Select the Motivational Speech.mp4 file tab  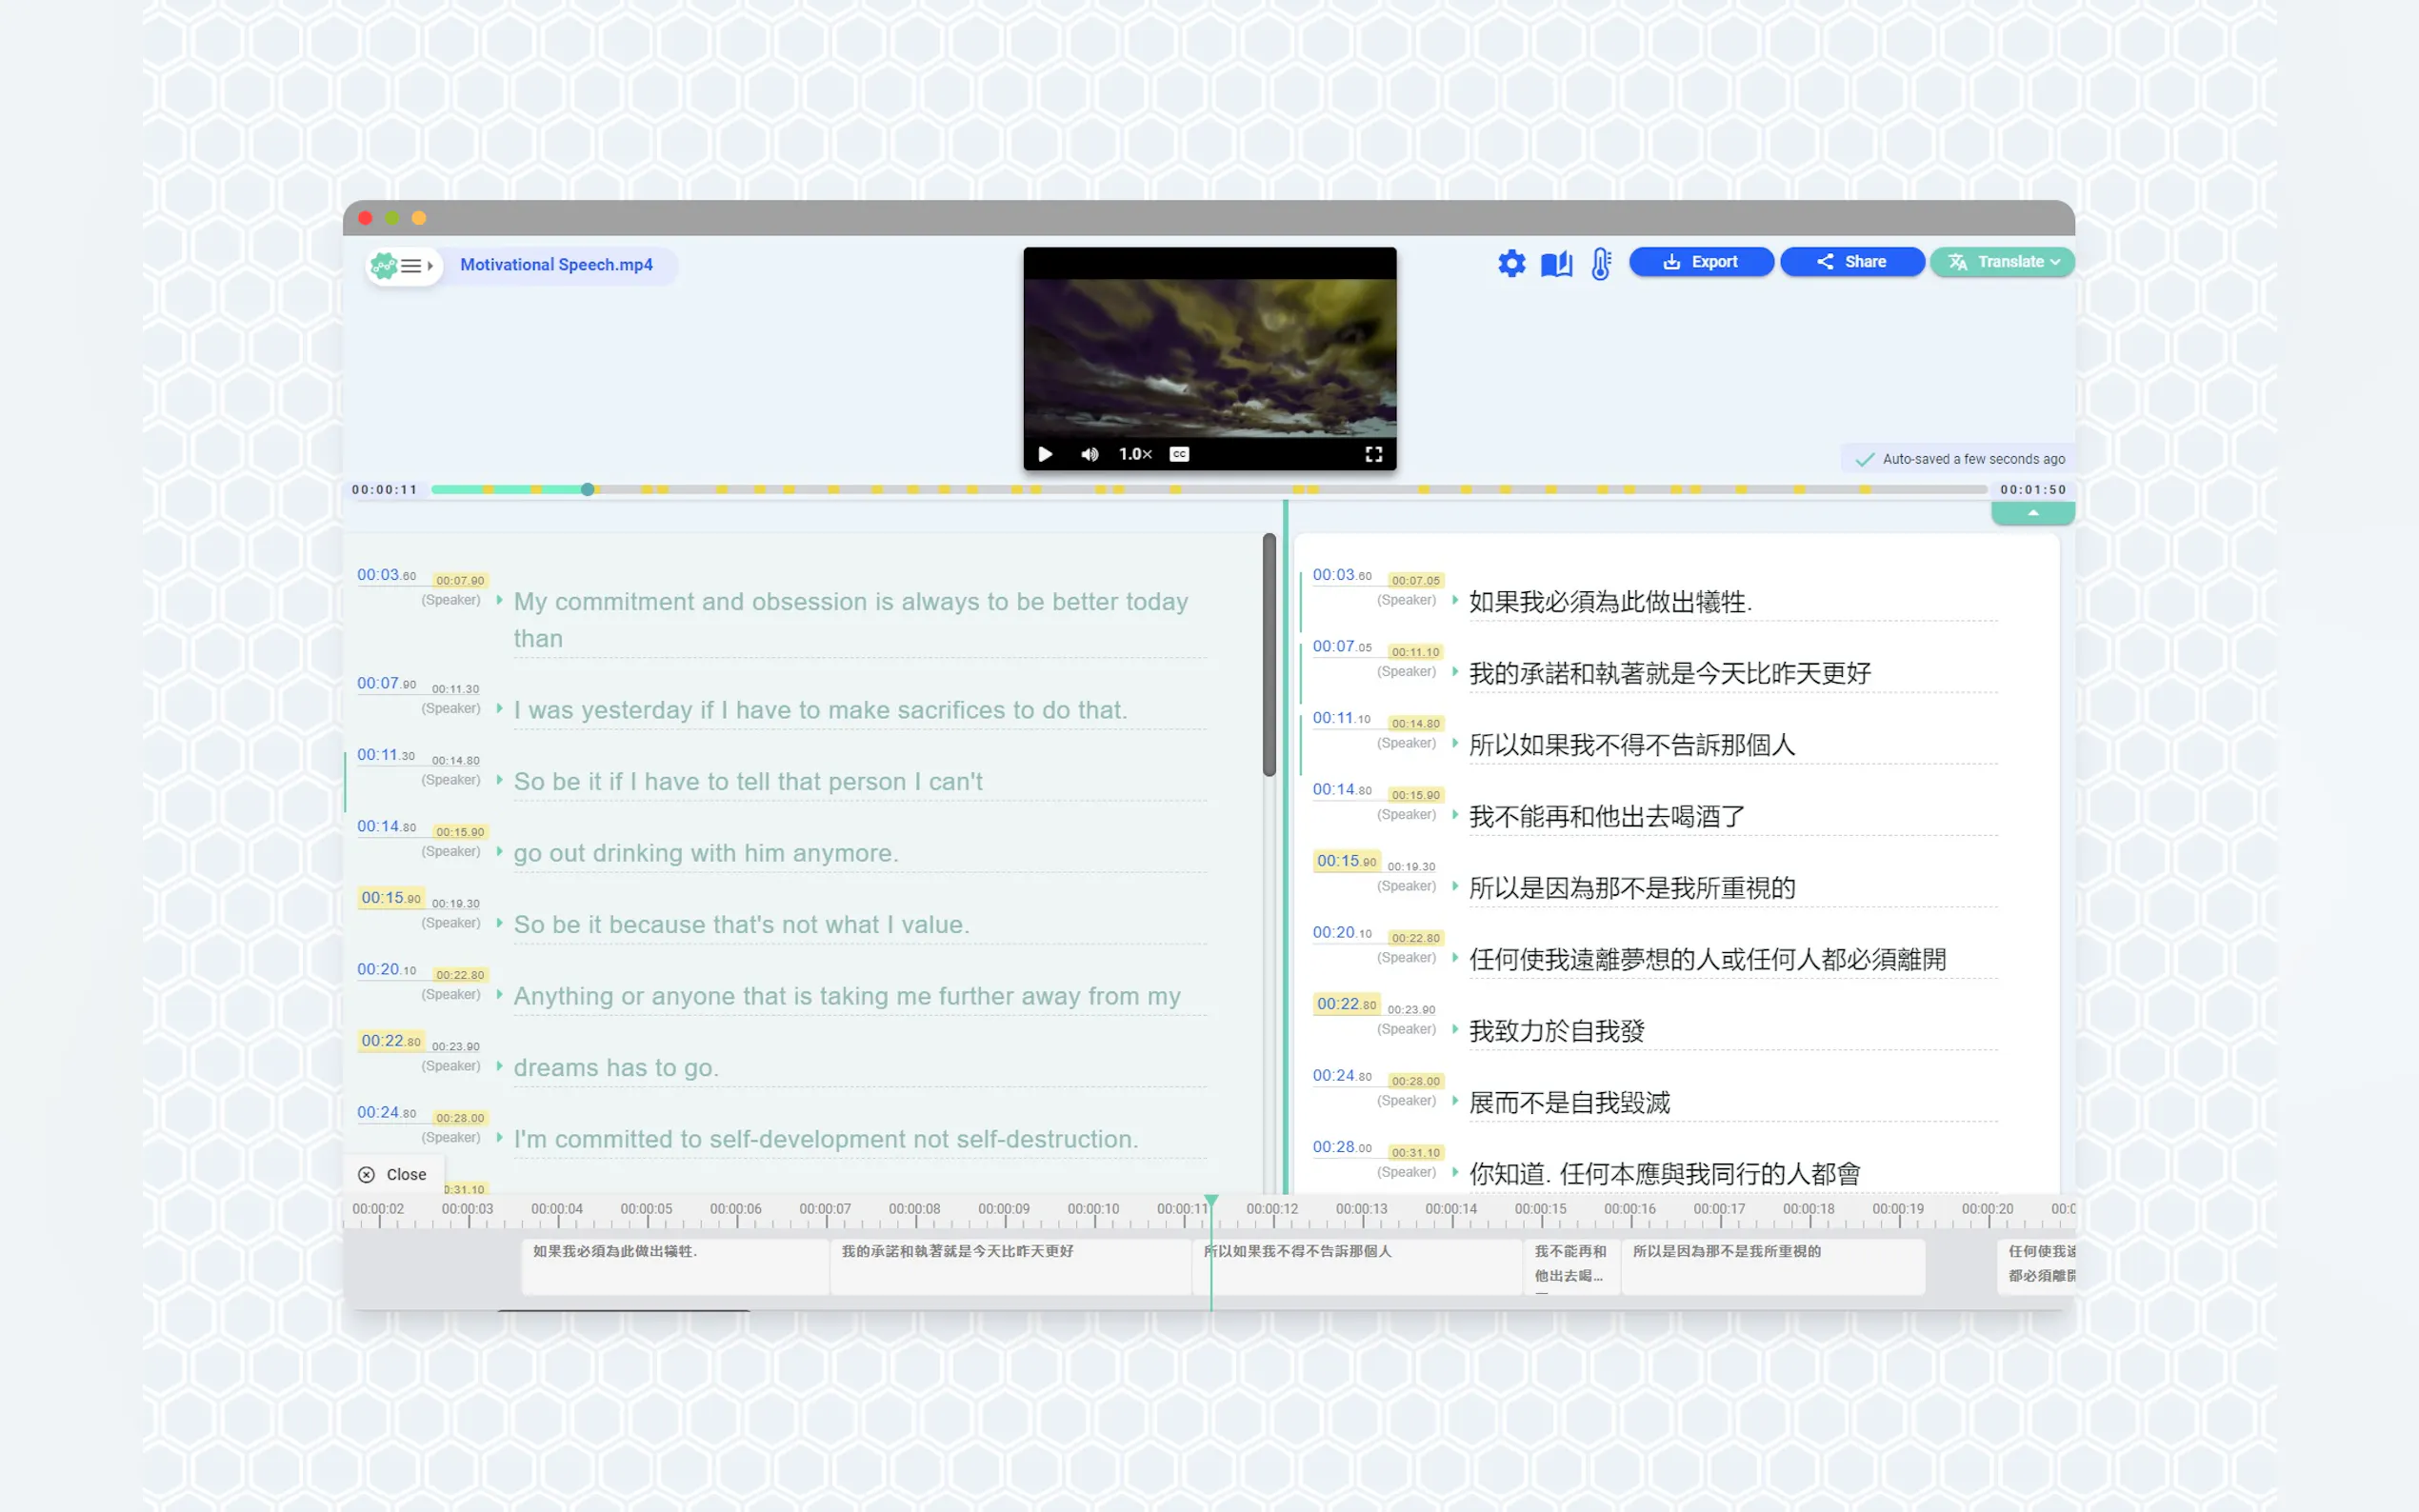click(556, 265)
